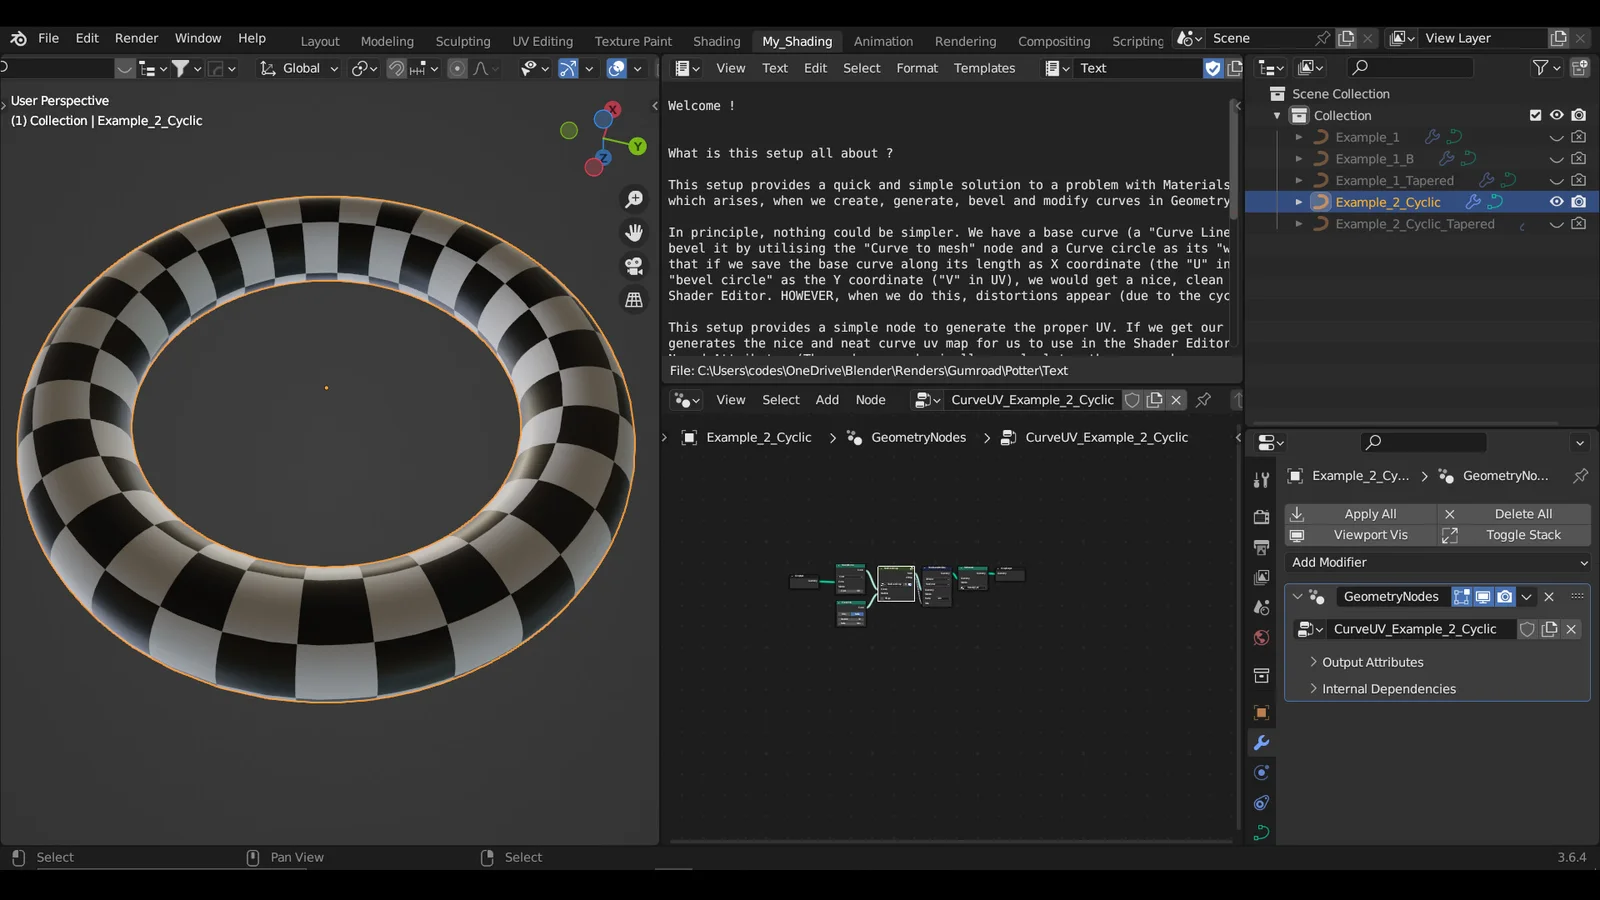Switch to the Compositing workspace tab

click(1054, 41)
